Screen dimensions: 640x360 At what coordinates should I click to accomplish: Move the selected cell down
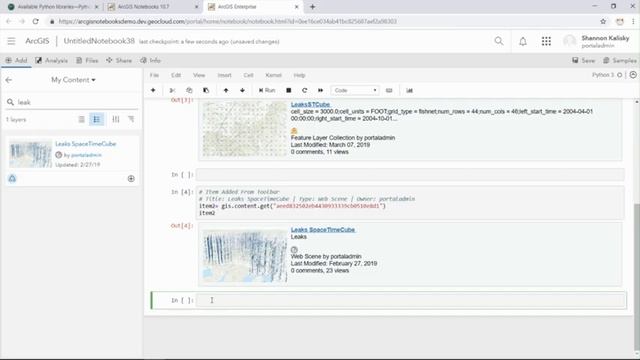[x=242, y=90]
